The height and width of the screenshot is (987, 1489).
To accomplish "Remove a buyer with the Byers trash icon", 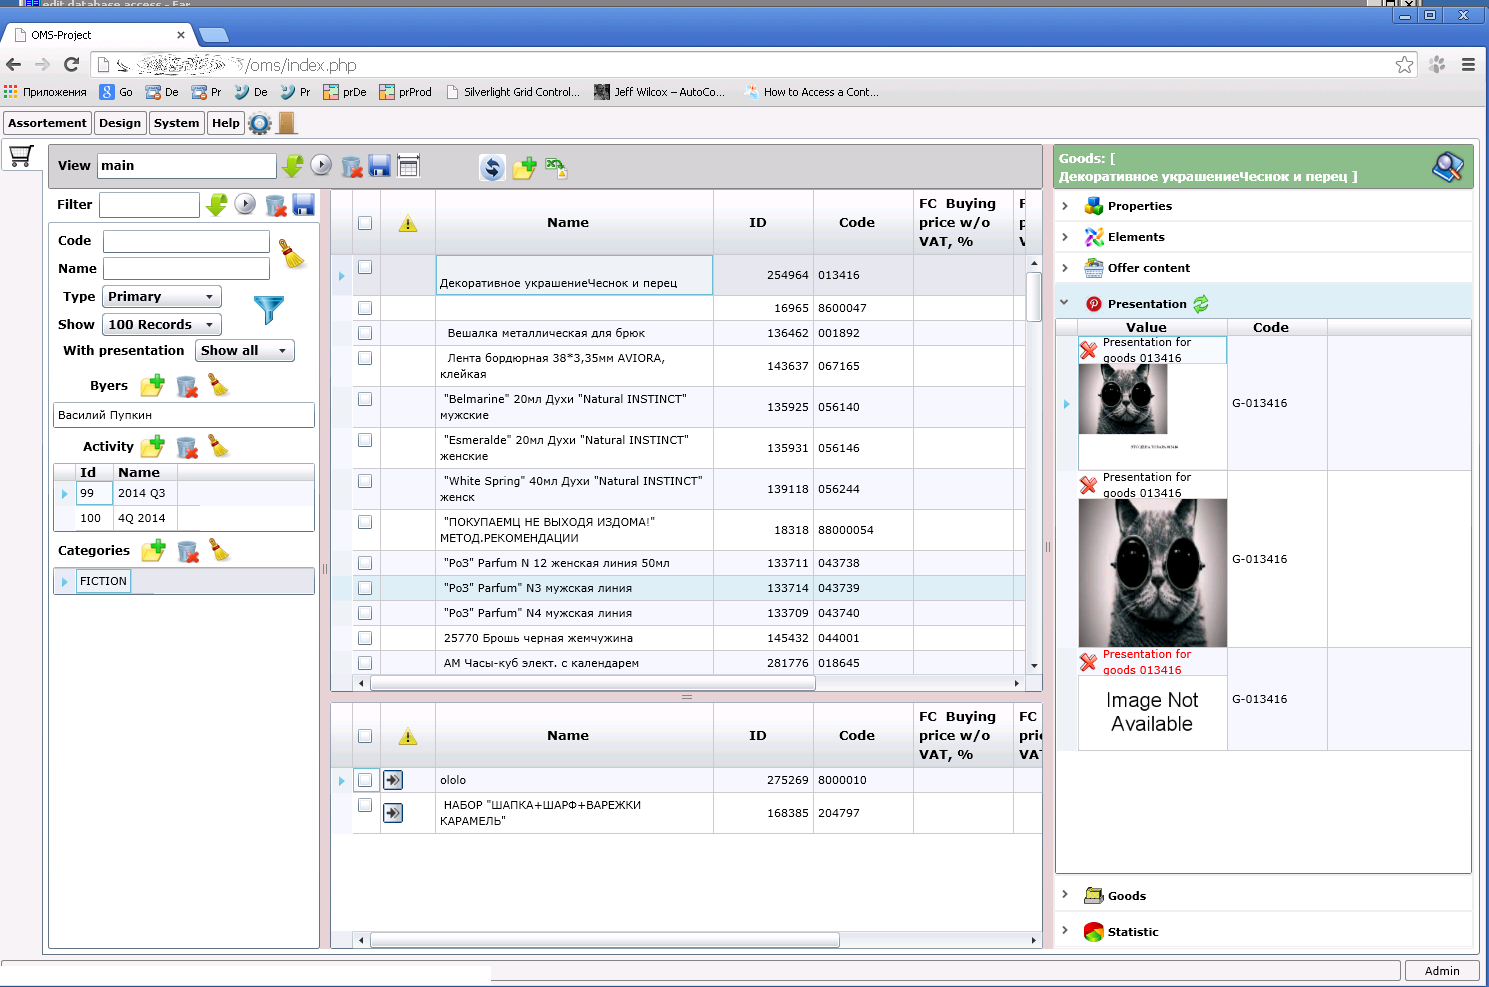I will 187,386.
